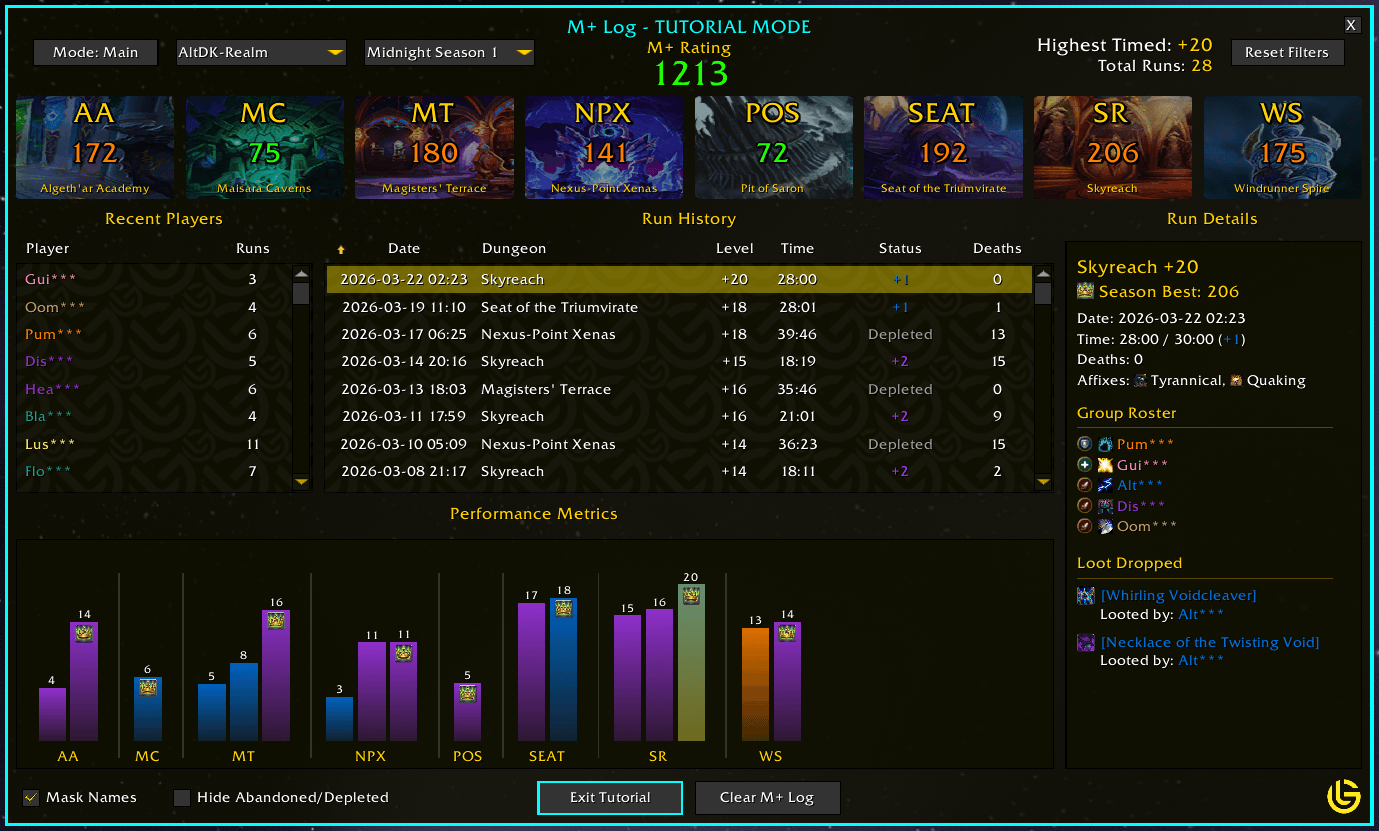Click the crown icon on the AA +14 bar

84,633
